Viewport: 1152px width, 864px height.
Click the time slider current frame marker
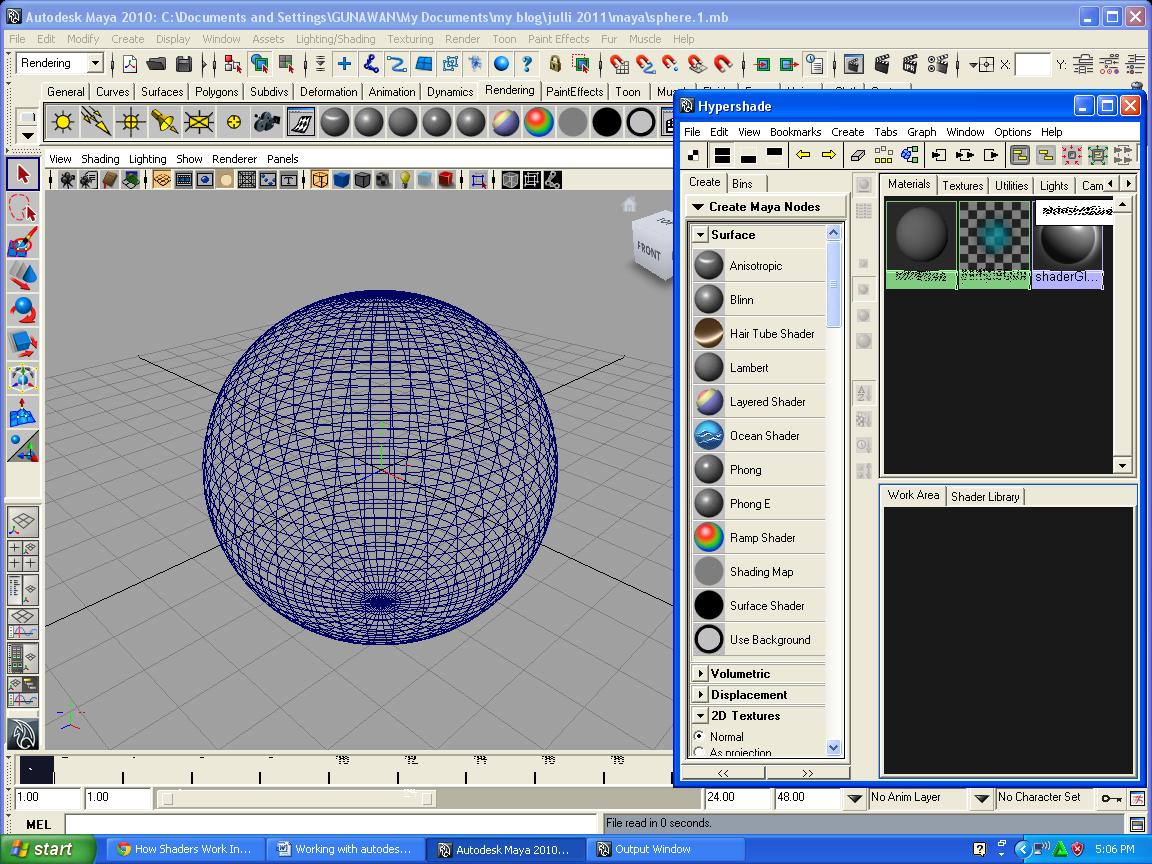coord(35,770)
